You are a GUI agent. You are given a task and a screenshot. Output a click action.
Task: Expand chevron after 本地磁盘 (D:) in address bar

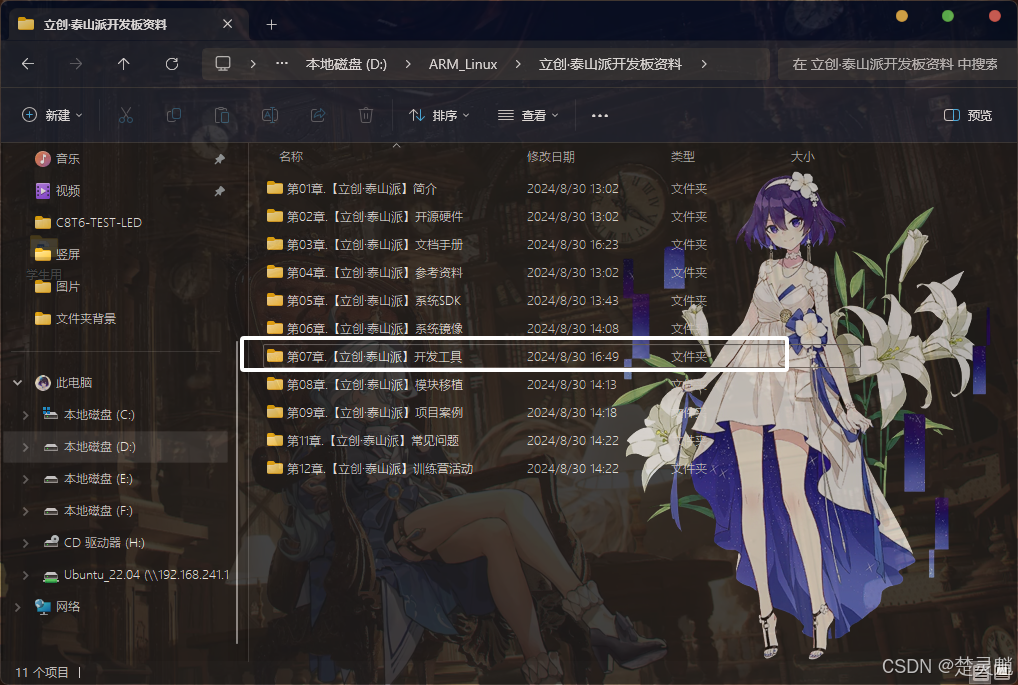pos(408,64)
